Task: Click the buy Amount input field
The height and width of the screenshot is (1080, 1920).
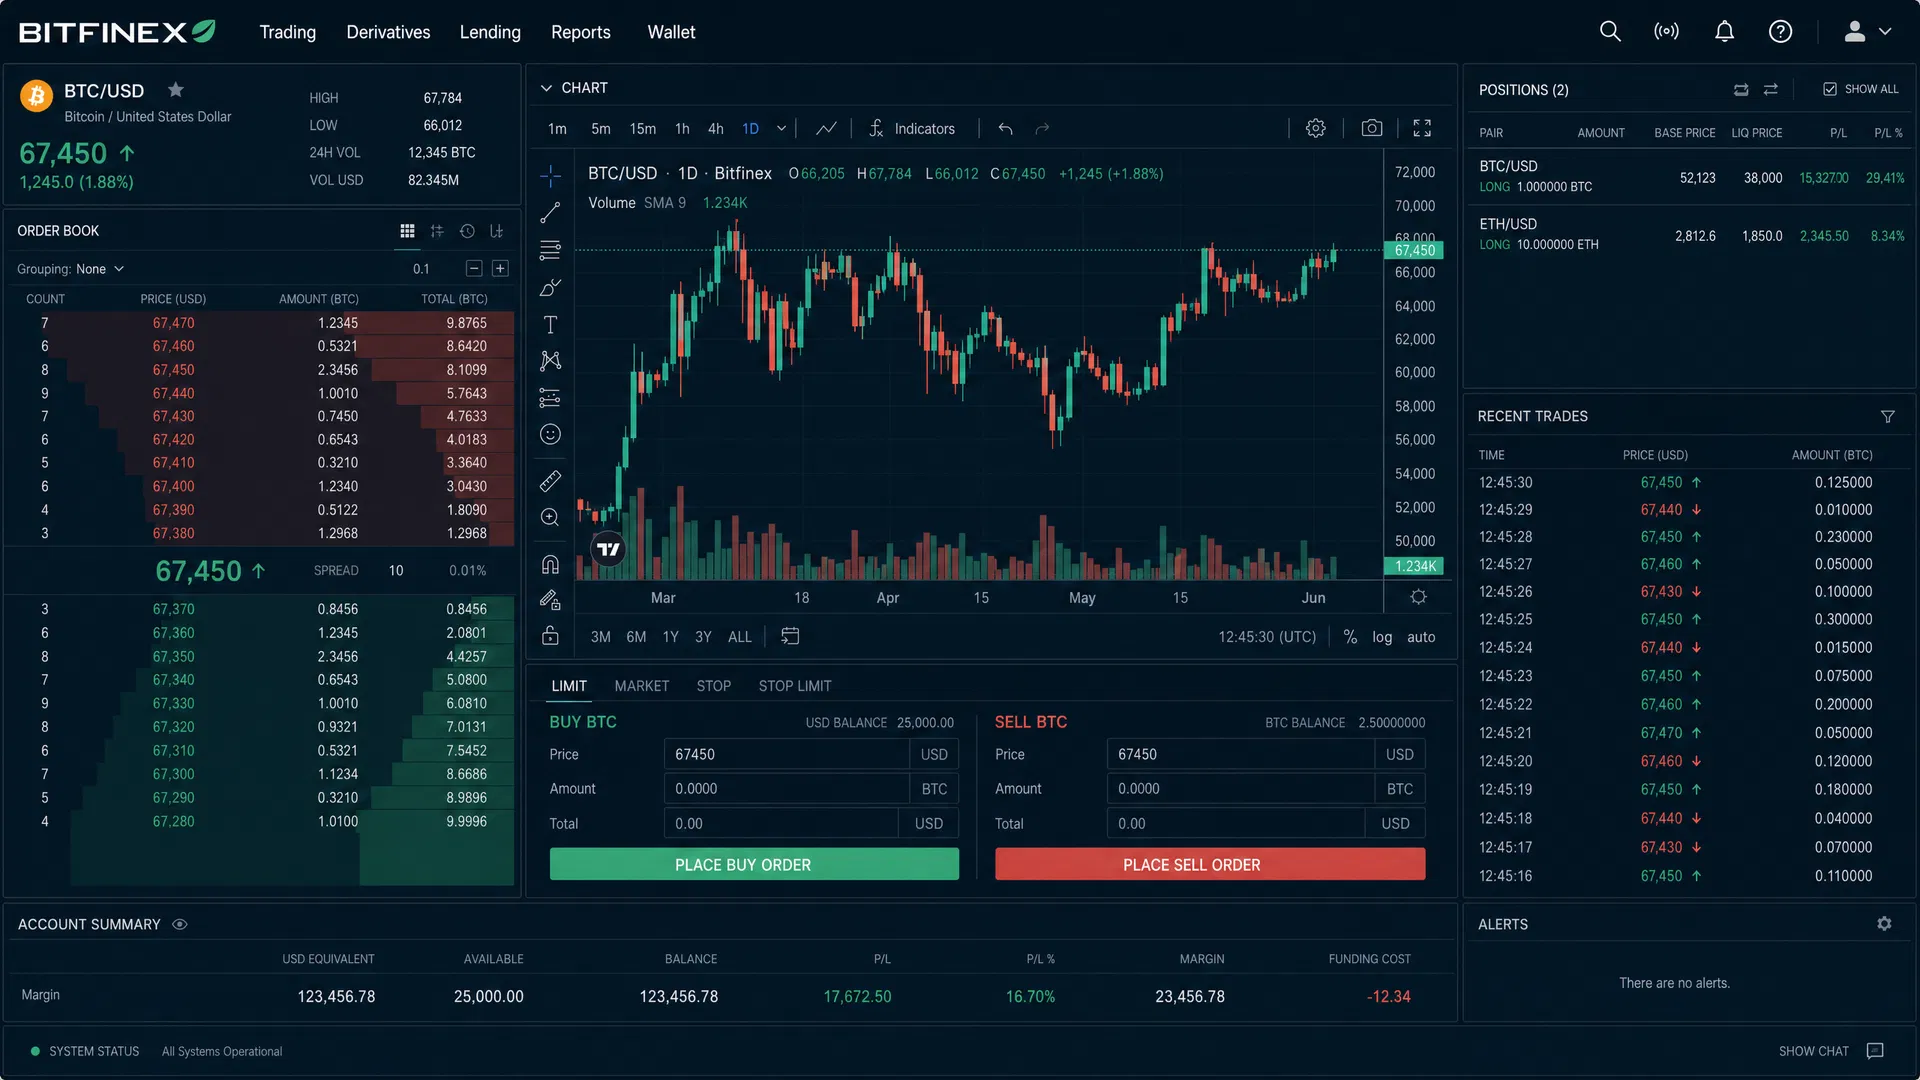Action: [x=786, y=789]
